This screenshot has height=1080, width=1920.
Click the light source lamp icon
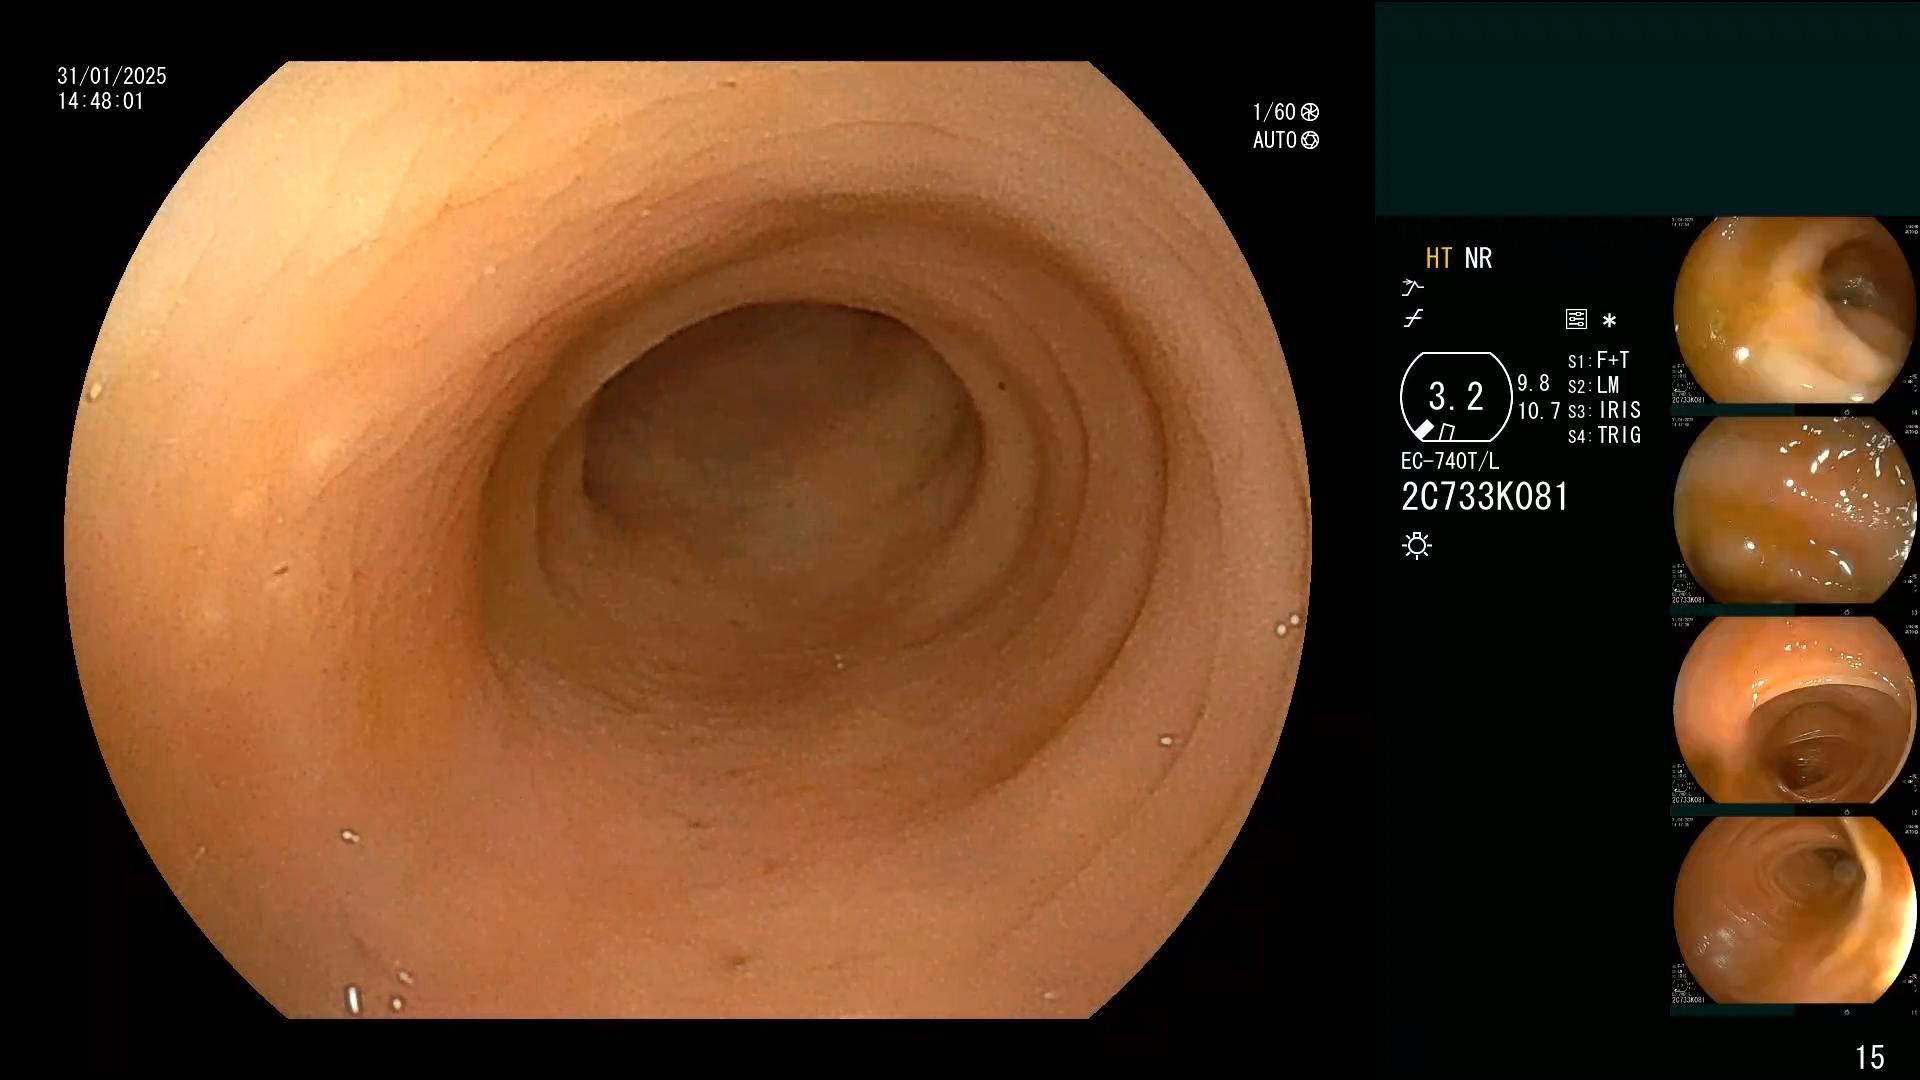coord(1417,545)
